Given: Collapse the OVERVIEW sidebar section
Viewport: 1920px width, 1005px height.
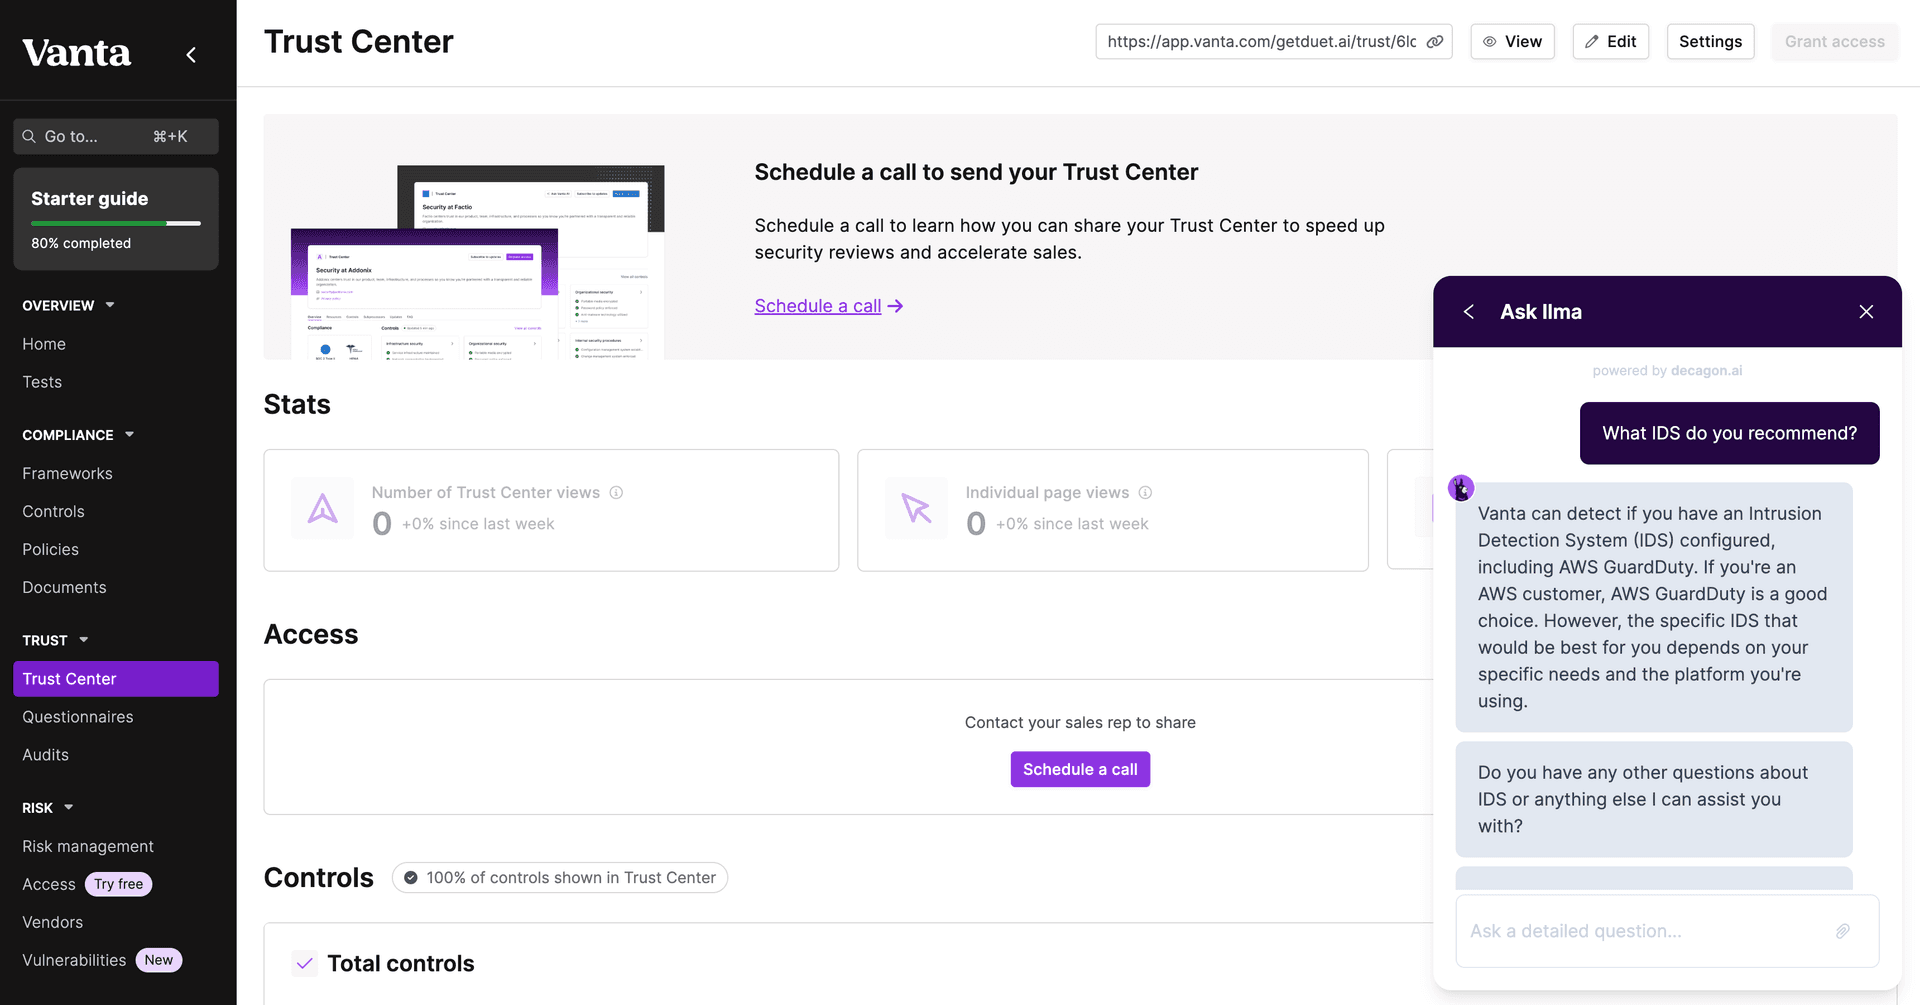Looking at the screenshot, I should pyautogui.click(x=110, y=305).
